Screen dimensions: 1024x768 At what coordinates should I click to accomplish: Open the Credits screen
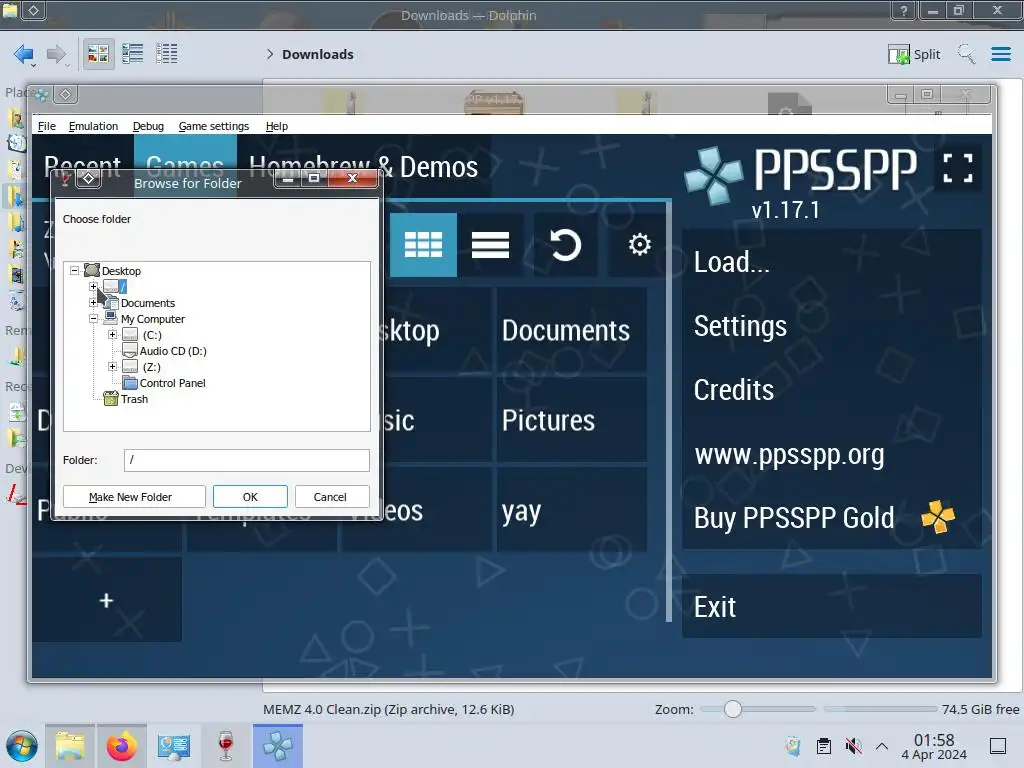pyautogui.click(x=831, y=390)
